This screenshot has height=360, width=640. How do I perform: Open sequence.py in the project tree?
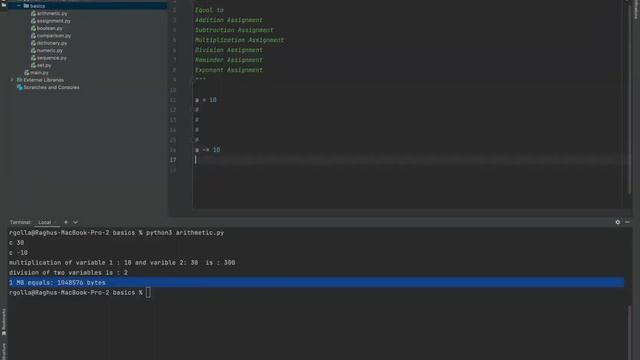(x=51, y=58)
